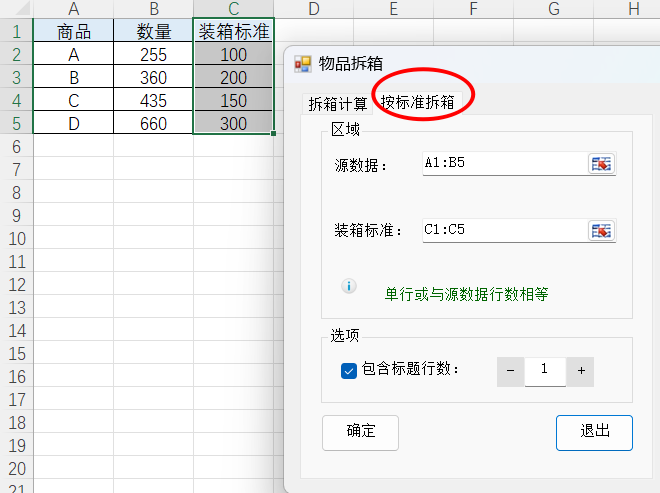Select row 10 header
The width and height of the screenshot is (660, 493).
point(16,239)
